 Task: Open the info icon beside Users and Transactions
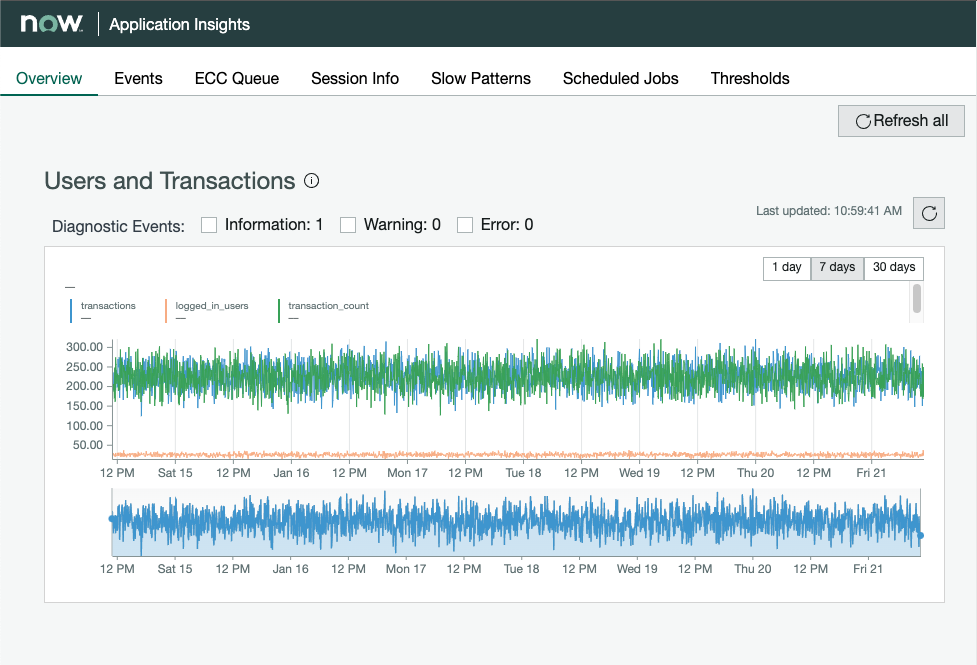click(312, 181)
